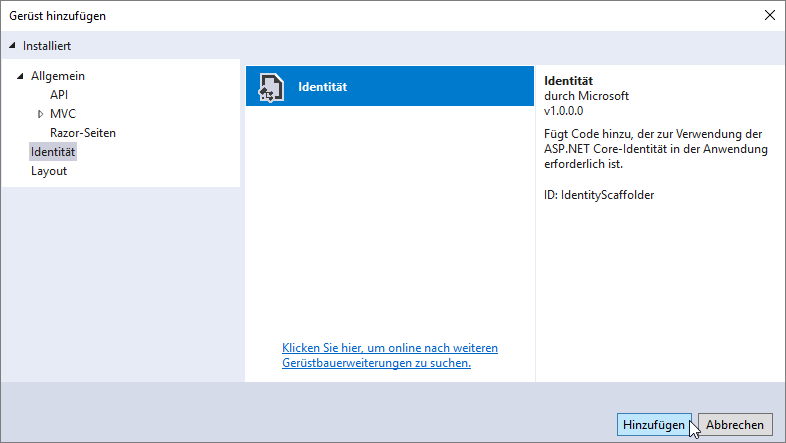This screenshot has height=443, width=786.
Task: Expand the MVC tree node arrow
Action: point(40,114)
